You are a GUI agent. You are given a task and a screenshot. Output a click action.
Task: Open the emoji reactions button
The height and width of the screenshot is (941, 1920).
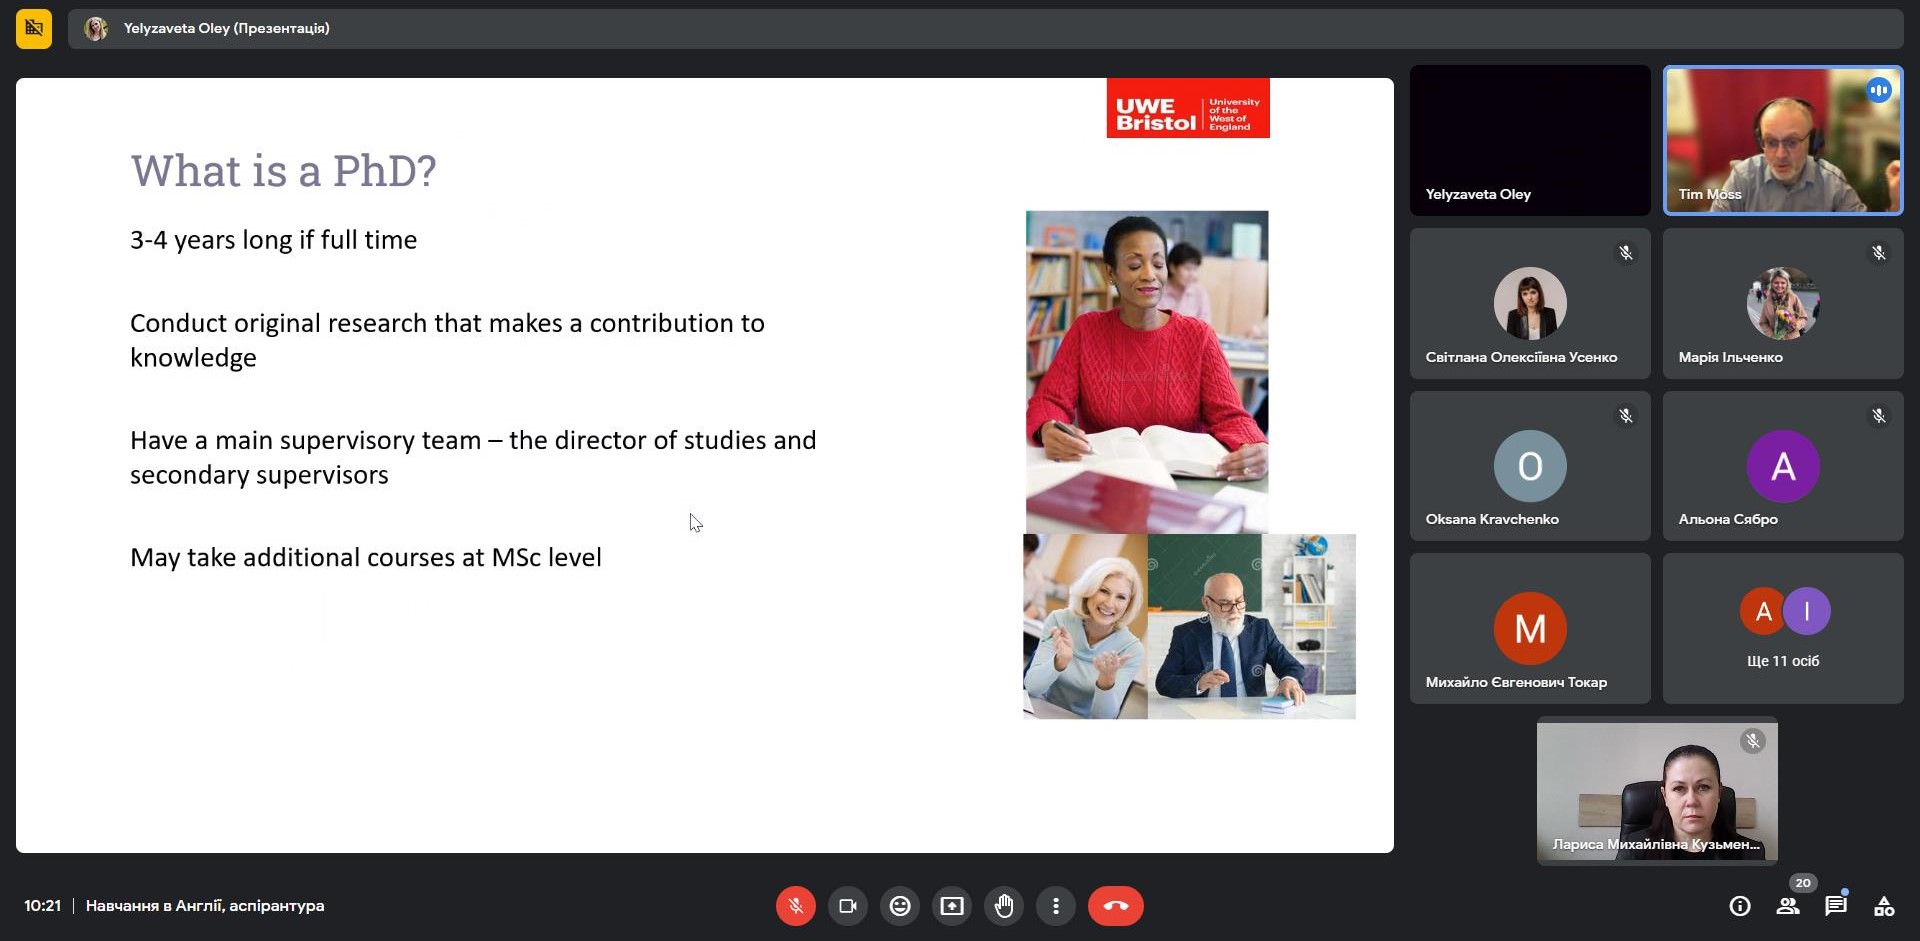coord(900,906)
